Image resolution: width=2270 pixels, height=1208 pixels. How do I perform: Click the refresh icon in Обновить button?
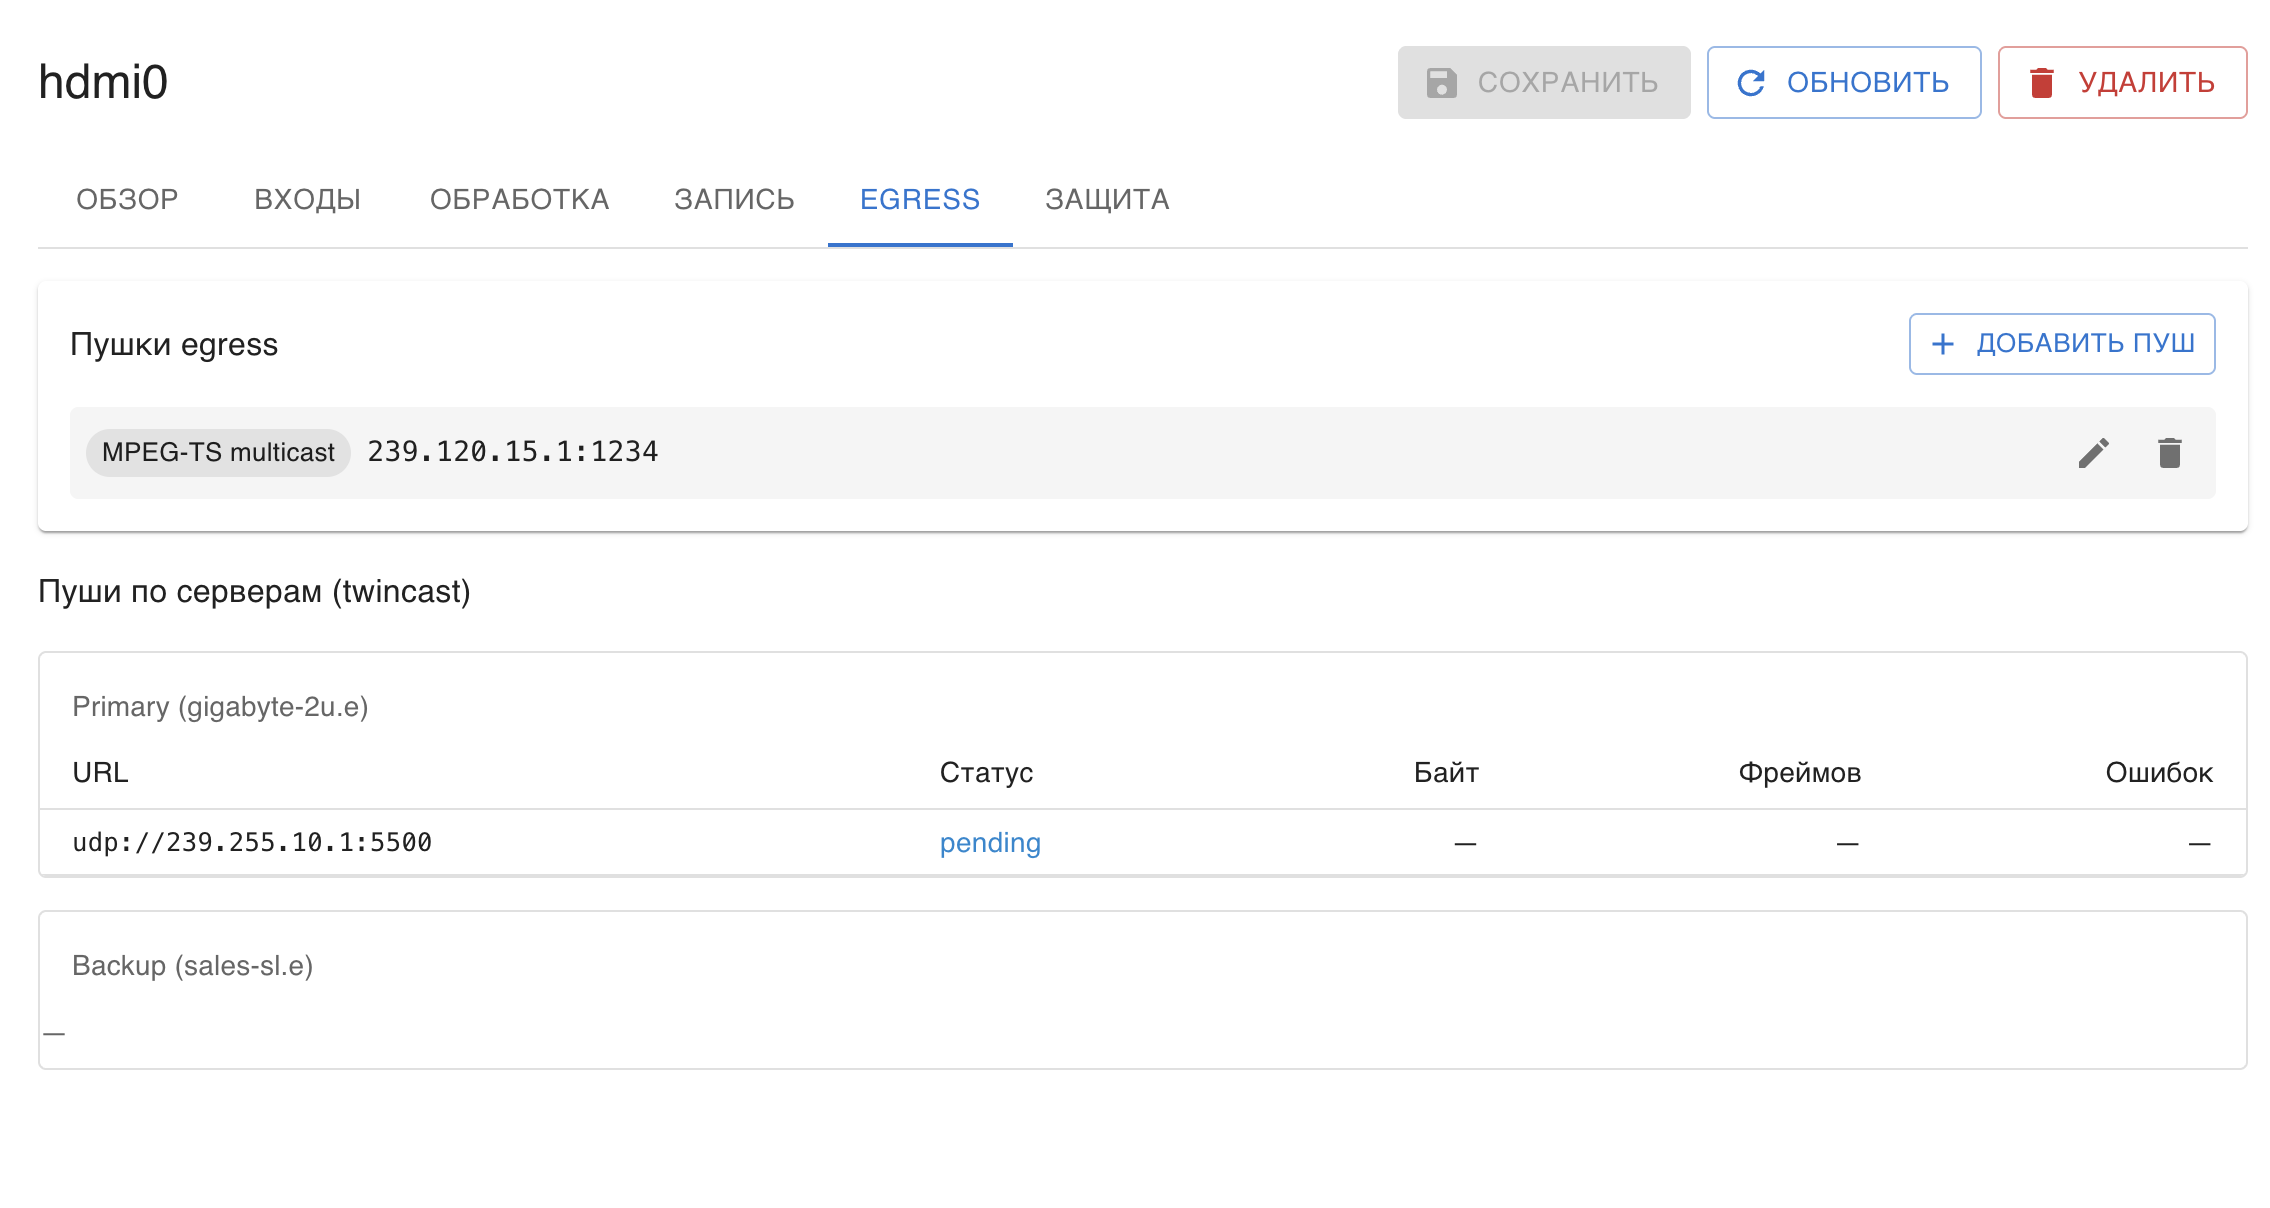pyautogui.click(x=1751, y=83)
